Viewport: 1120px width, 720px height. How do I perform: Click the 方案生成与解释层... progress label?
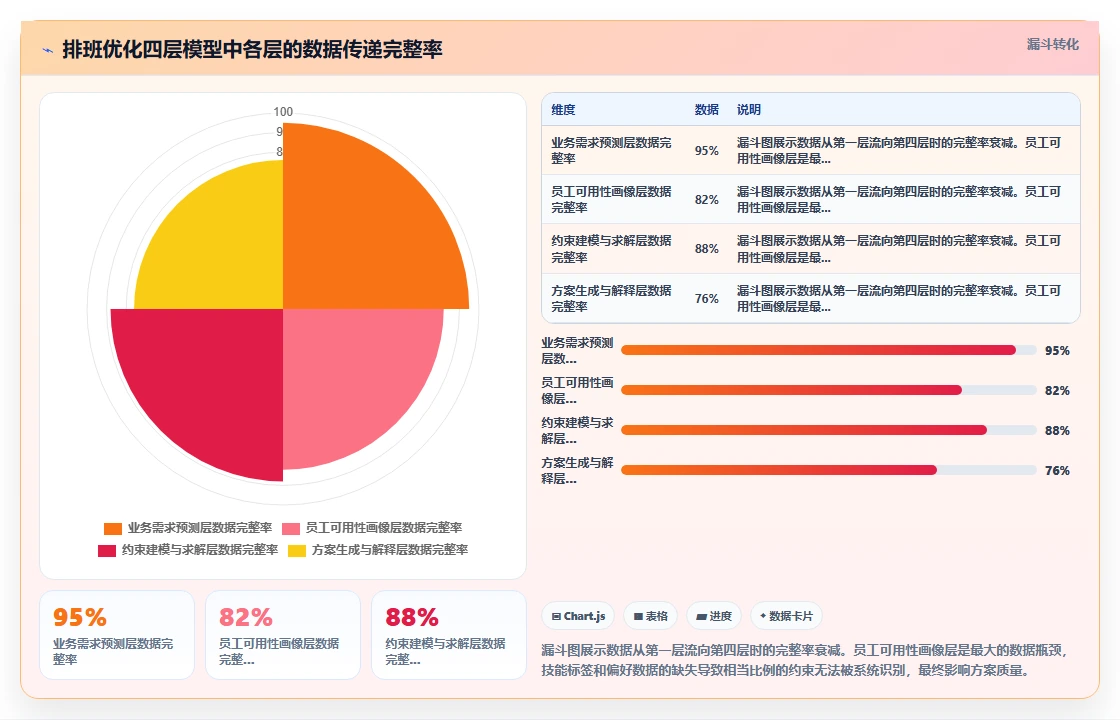pyautogui.click(x=577, y=471)
